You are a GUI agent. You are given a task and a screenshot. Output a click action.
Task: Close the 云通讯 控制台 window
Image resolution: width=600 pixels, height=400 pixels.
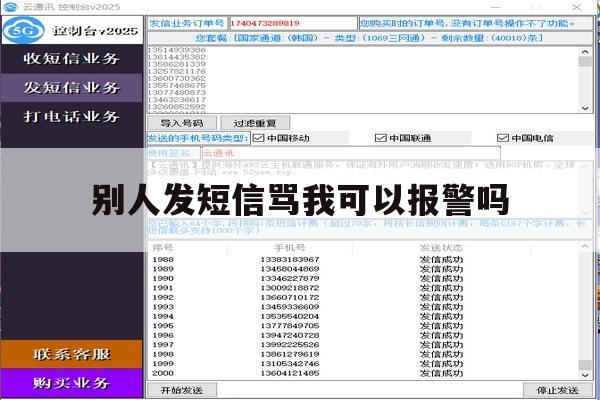[577, 7]
